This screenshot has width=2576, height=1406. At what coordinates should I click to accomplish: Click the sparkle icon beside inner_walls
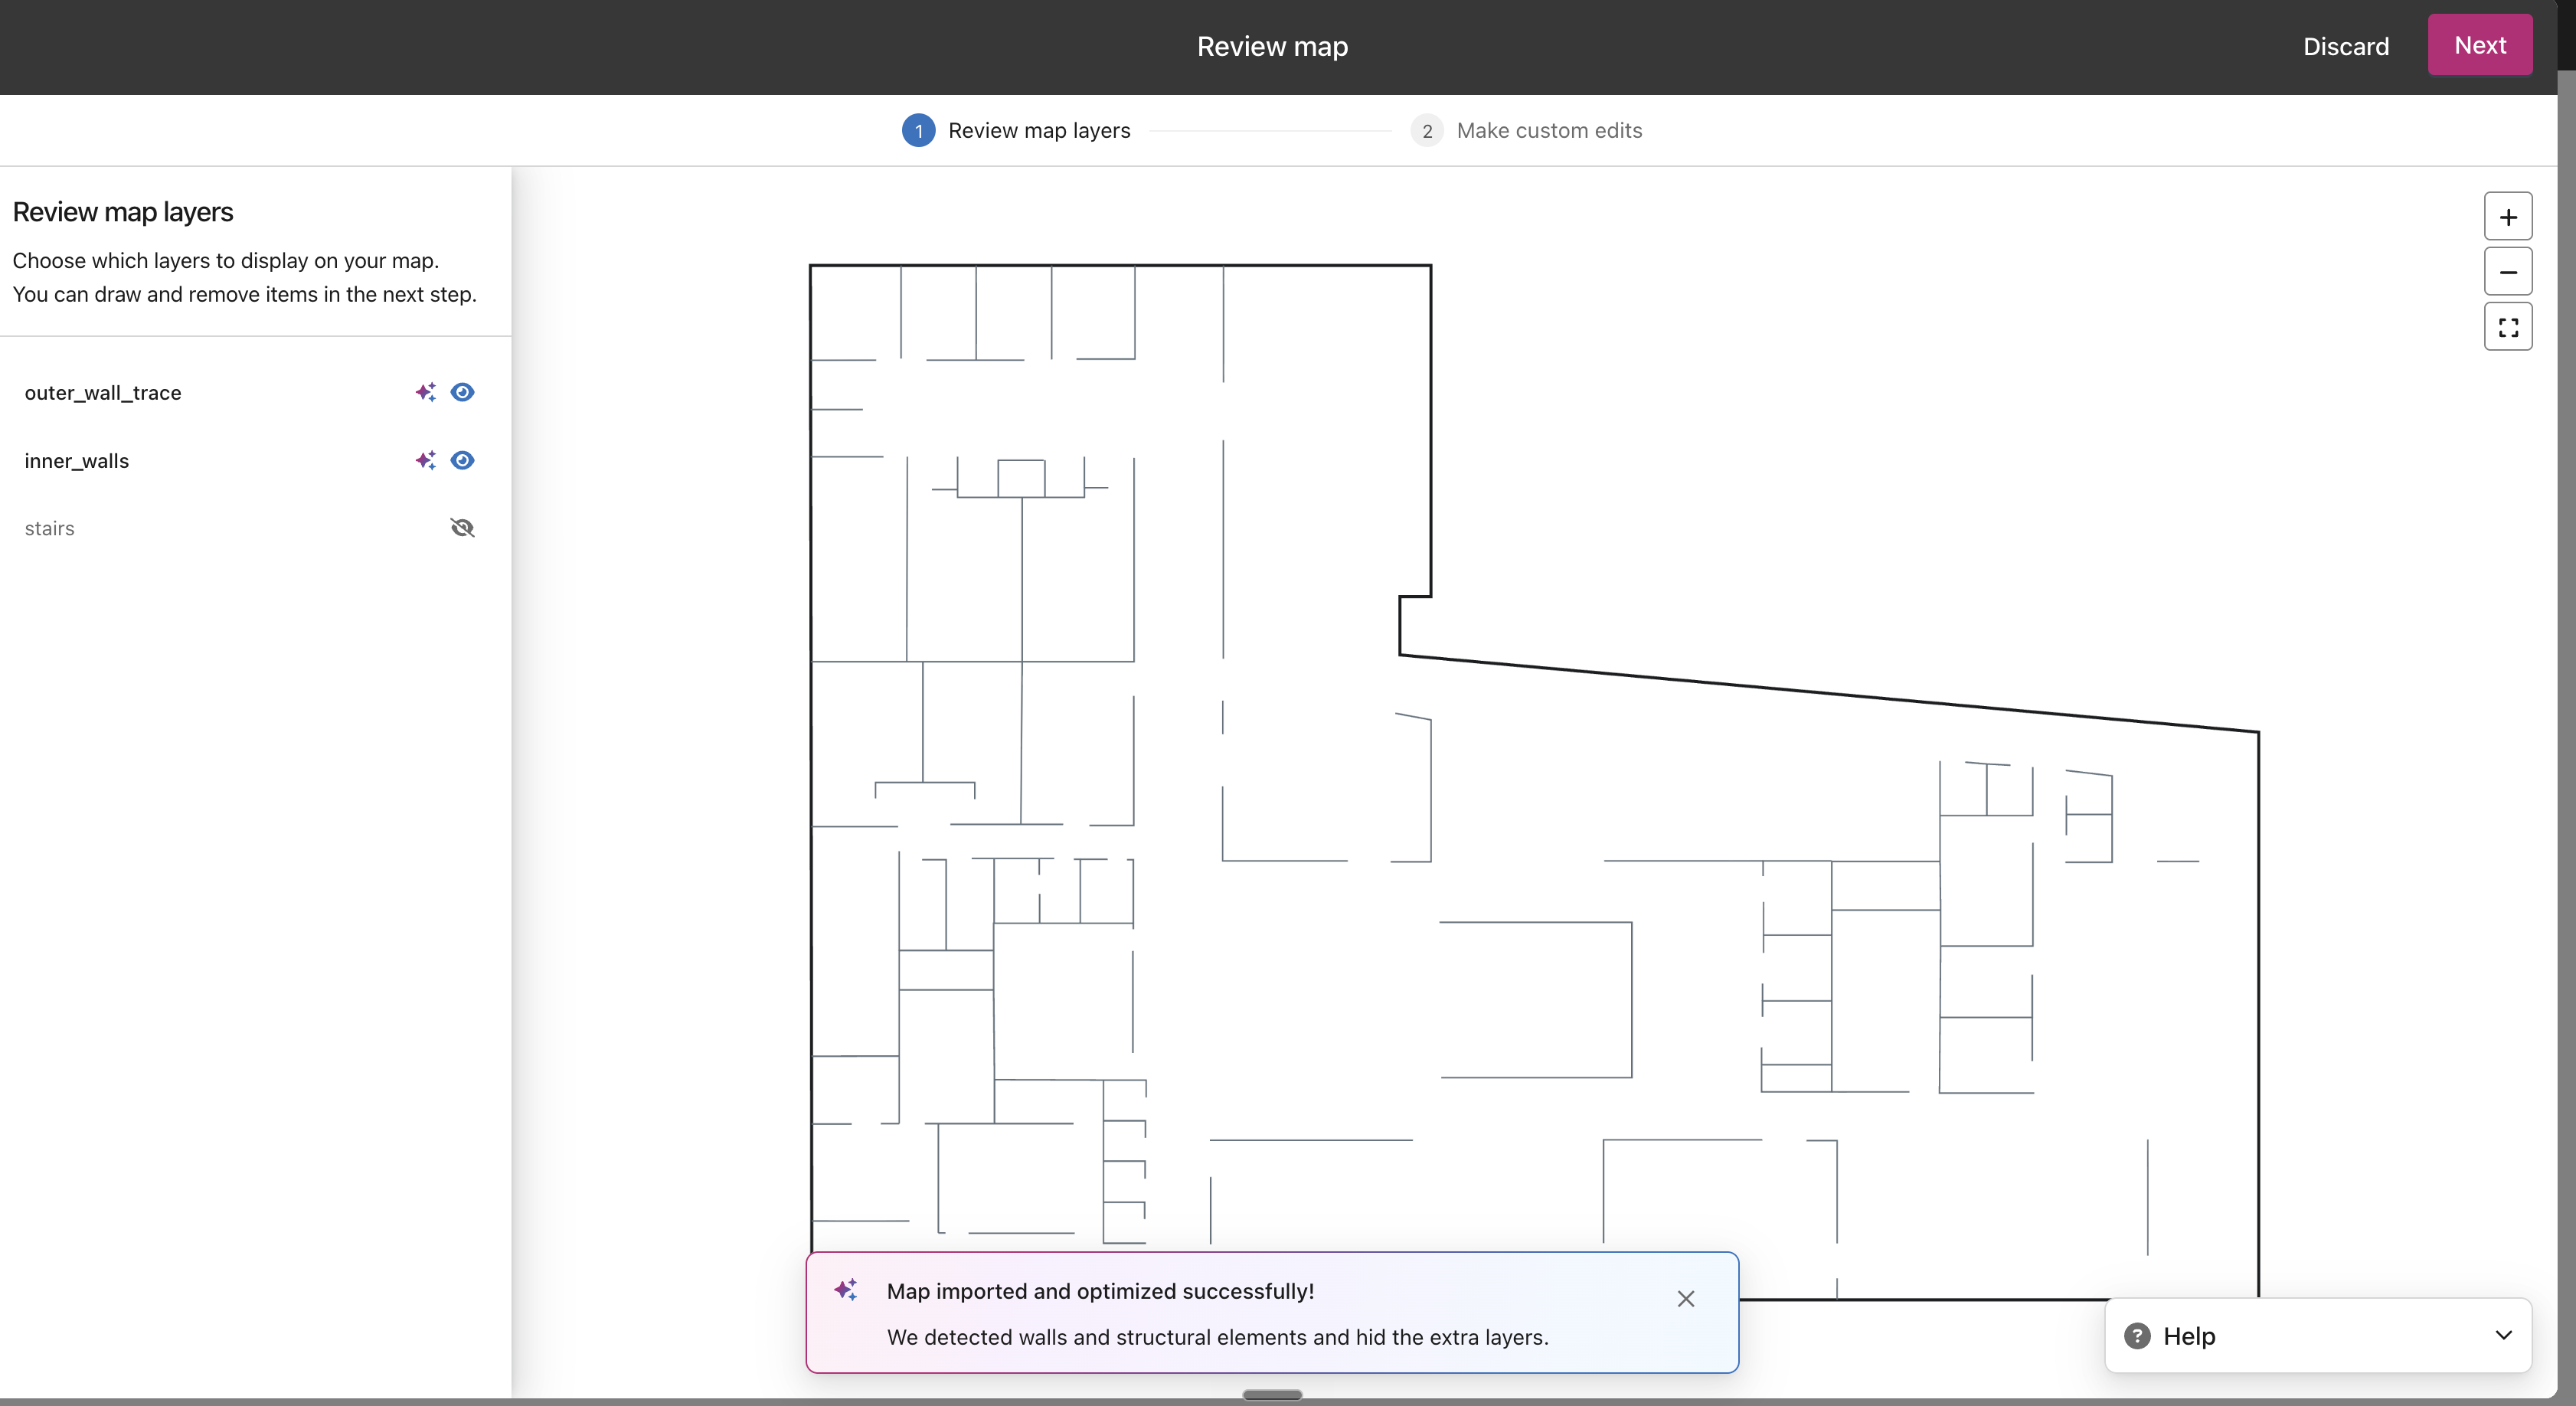(426, 460)
